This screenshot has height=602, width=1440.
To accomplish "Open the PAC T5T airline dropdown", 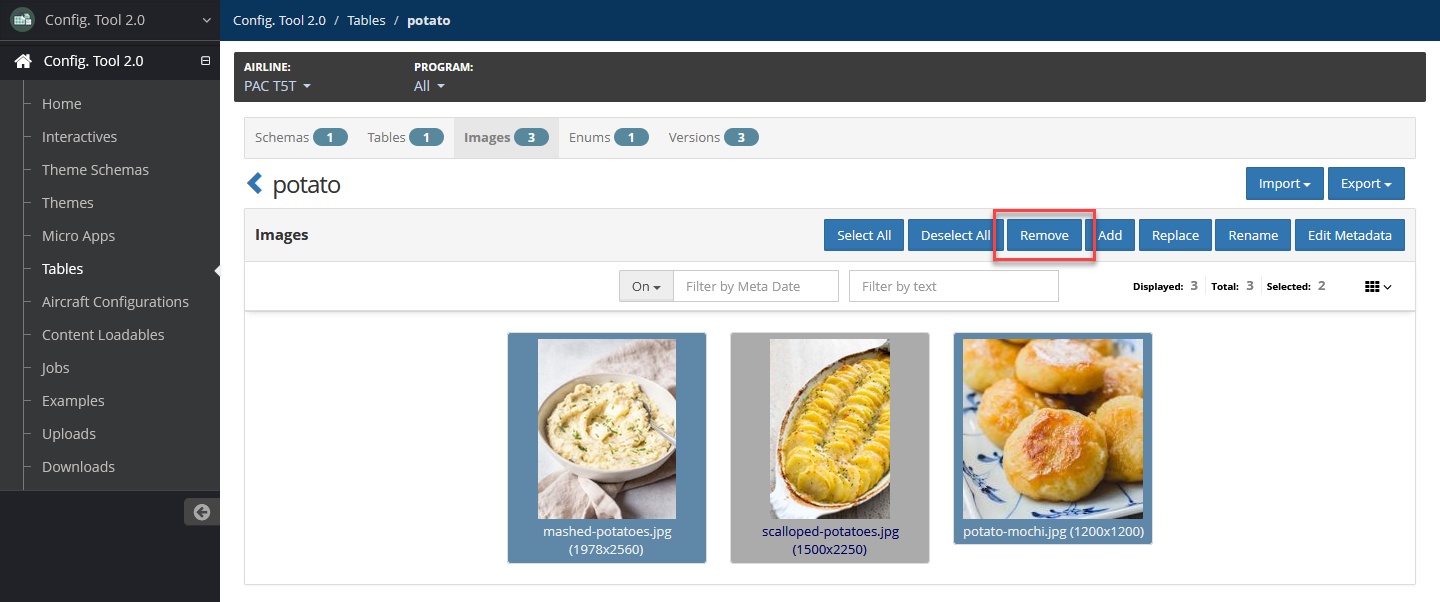I will tap(277, 86).
